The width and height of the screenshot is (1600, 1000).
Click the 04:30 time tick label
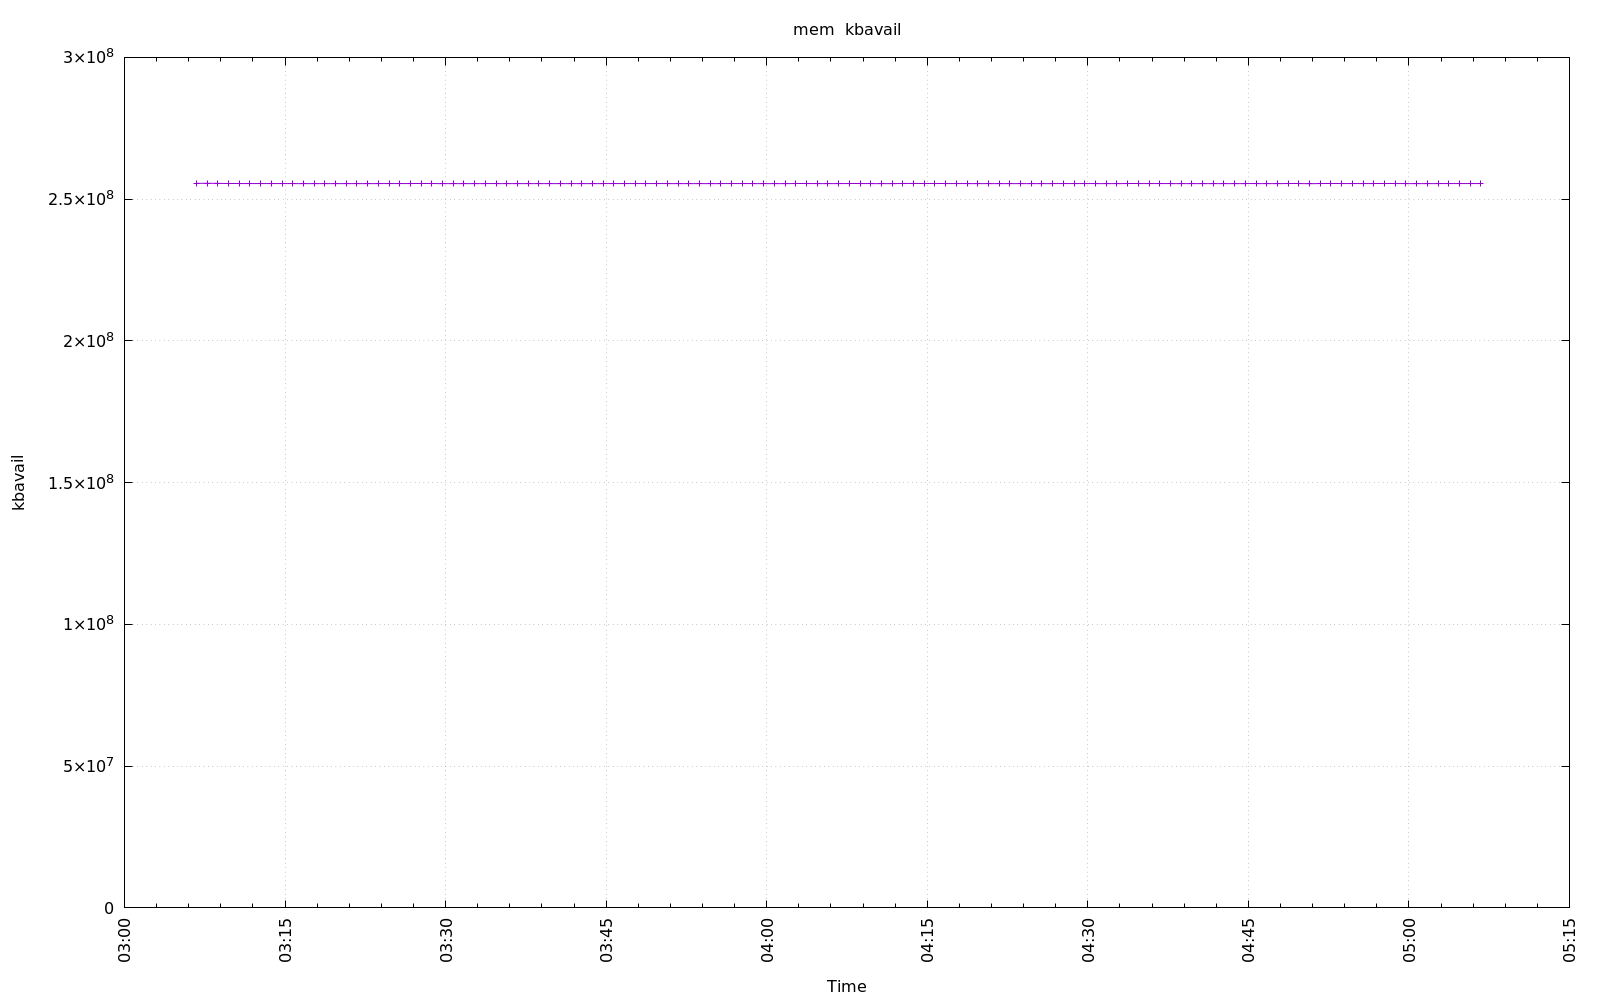click(x=1088, y=940)
